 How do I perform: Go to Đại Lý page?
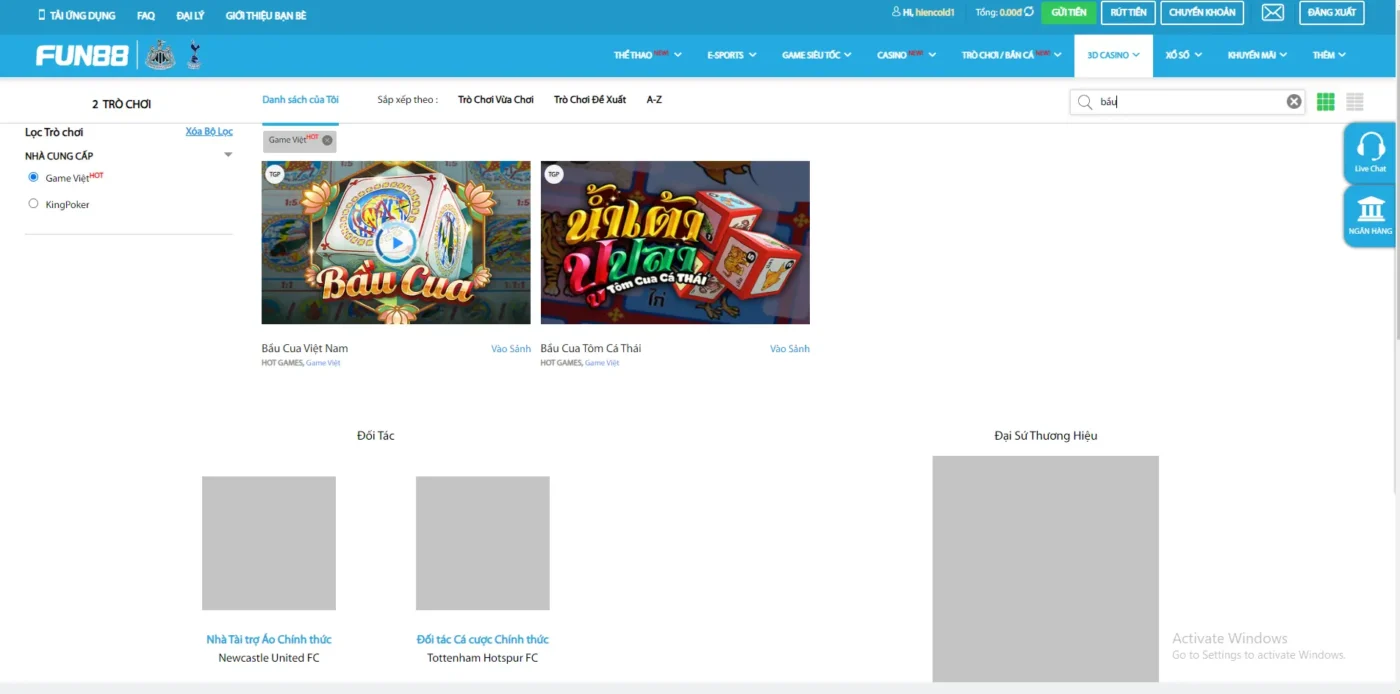pos(190,15)
